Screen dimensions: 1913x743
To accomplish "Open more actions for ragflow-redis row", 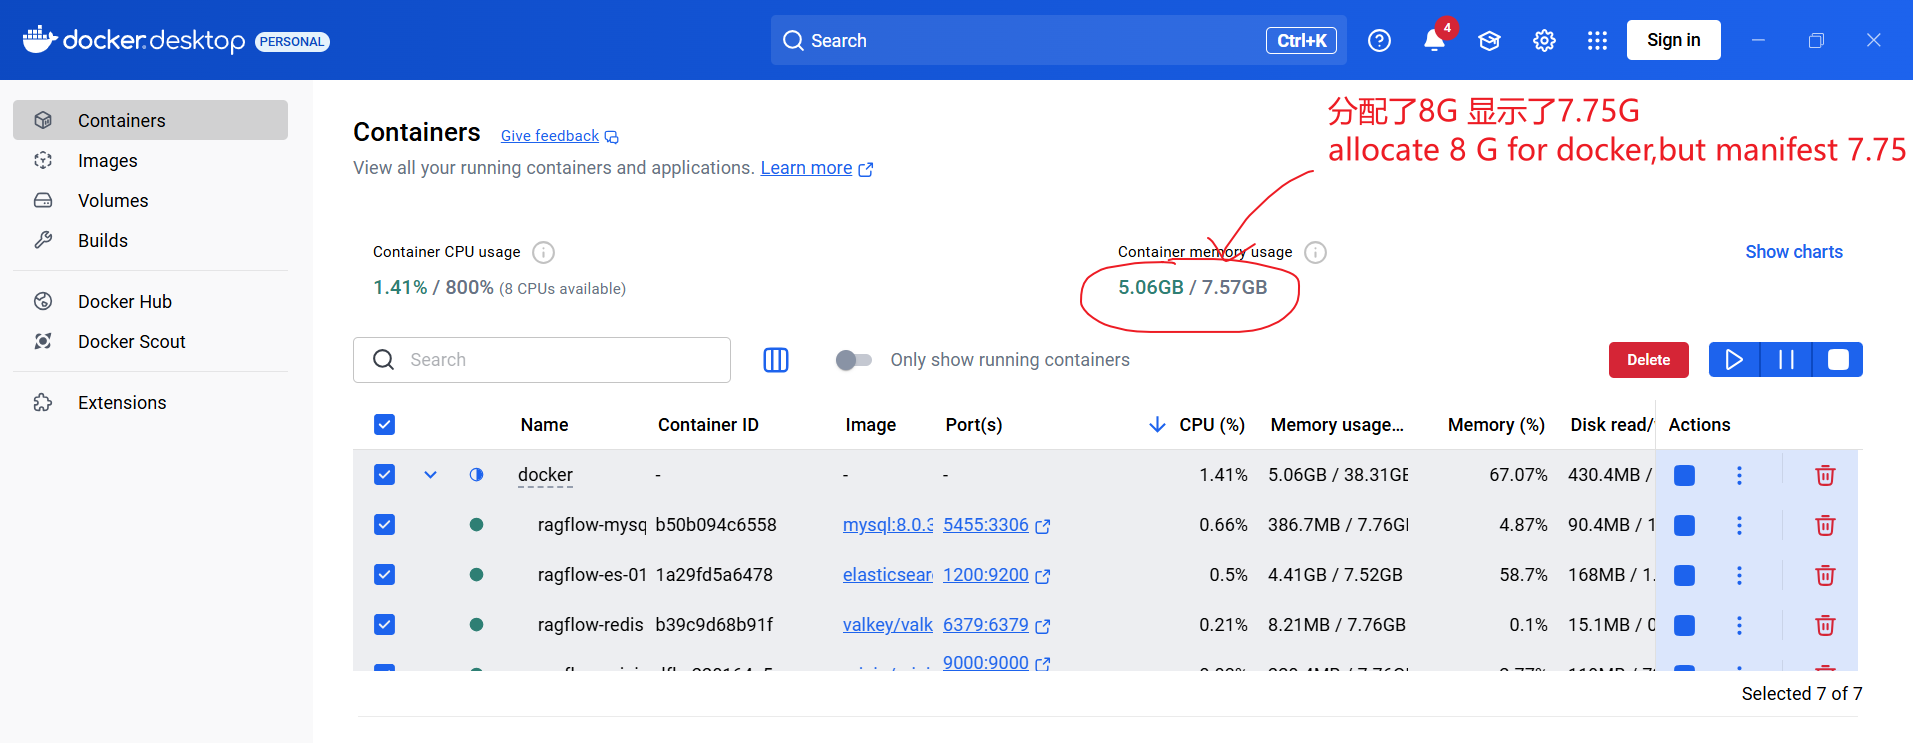I will 1739,625.
